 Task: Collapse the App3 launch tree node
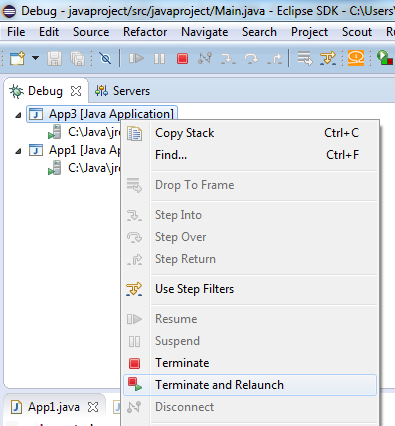click(x=18, y=115)
